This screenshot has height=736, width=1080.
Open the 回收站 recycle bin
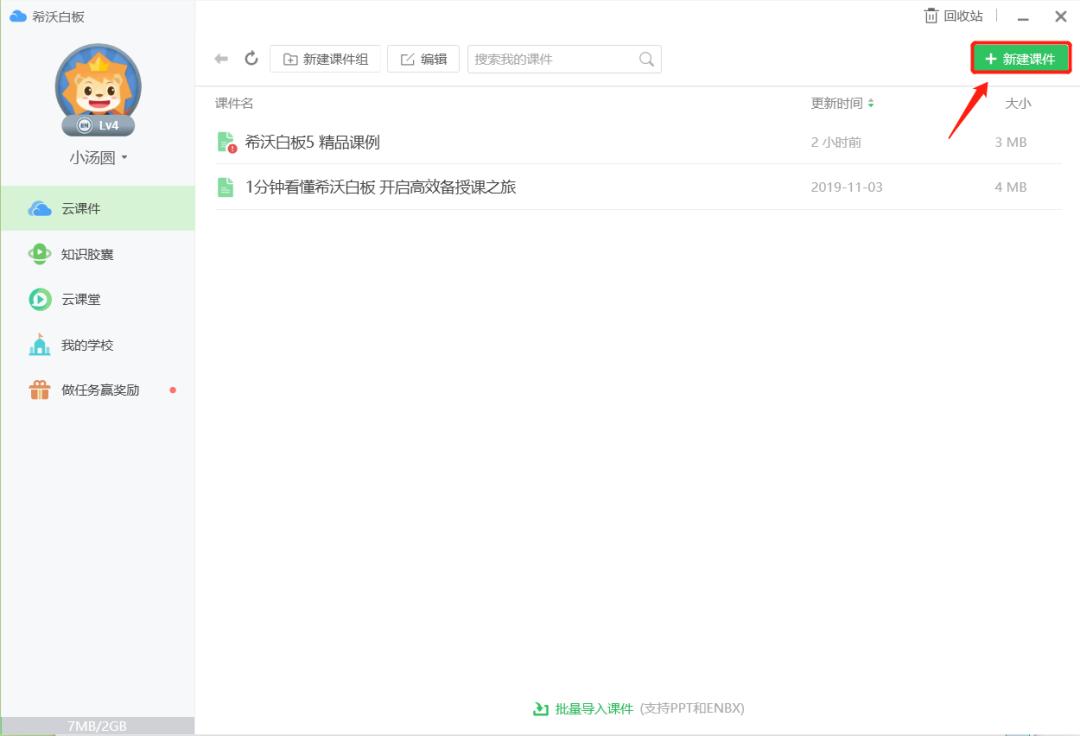click(x=951, y=16)
